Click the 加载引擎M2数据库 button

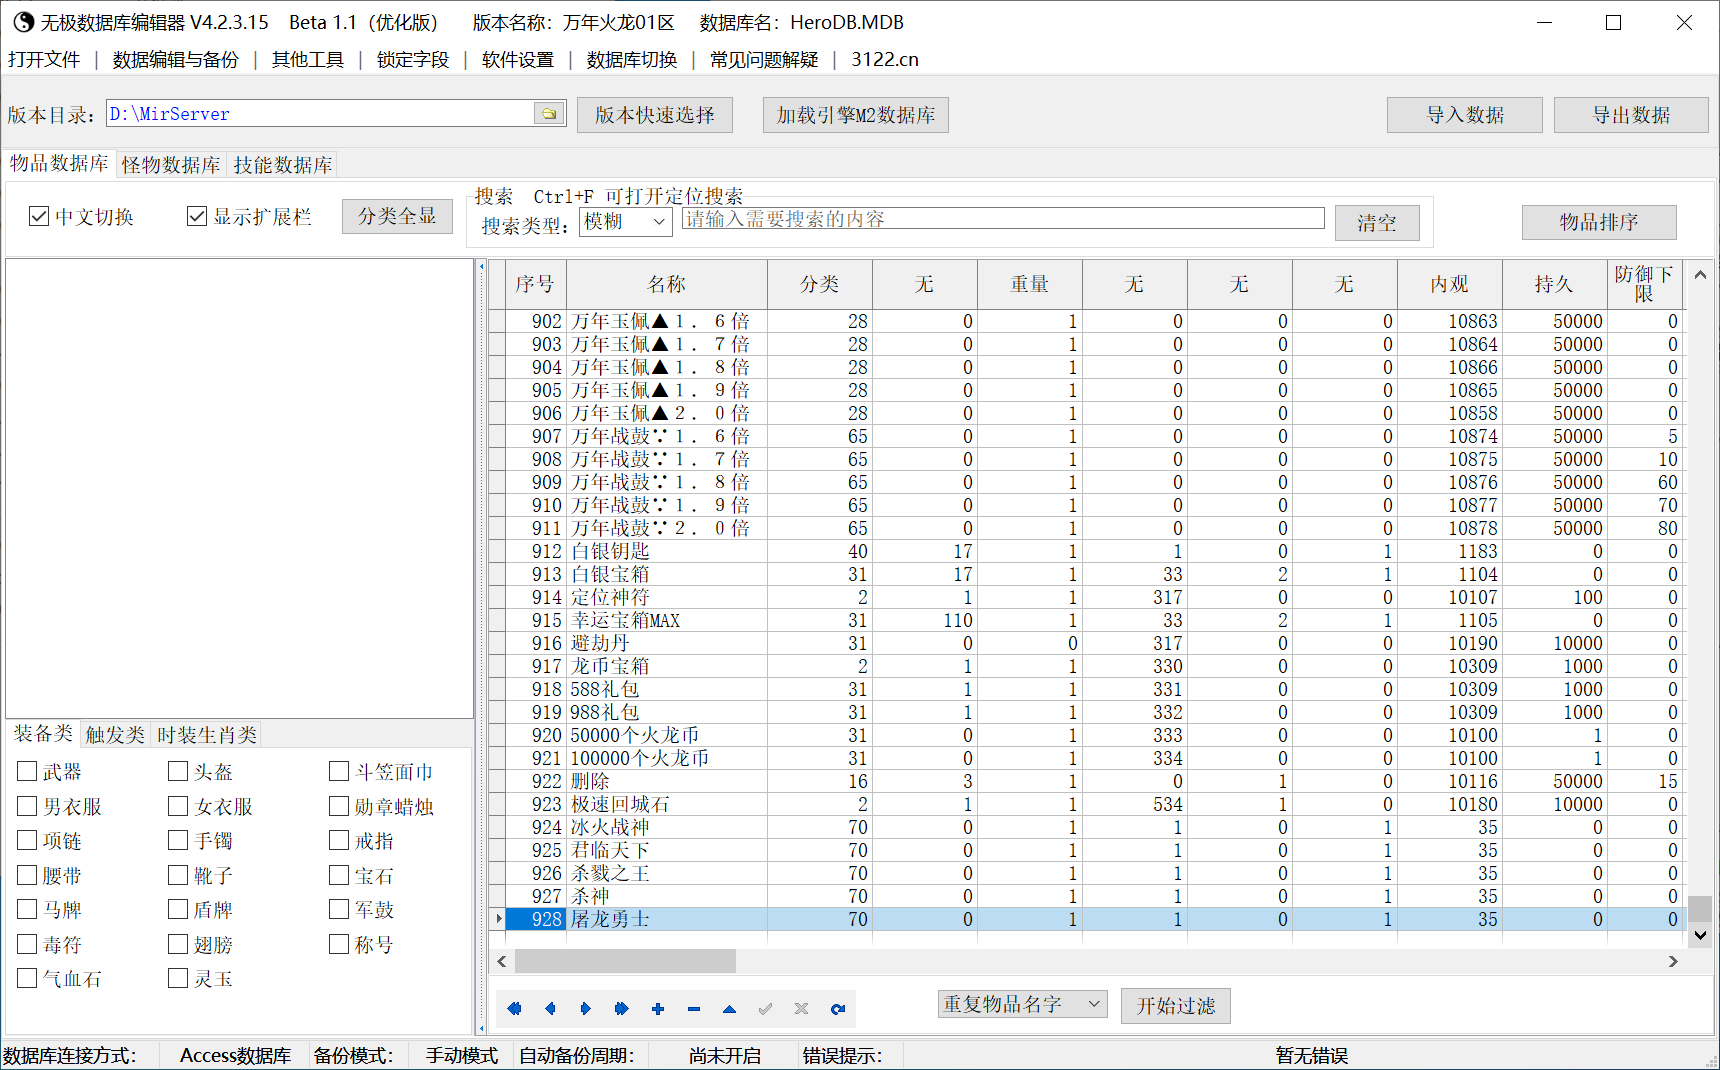[x=856, y=115]
